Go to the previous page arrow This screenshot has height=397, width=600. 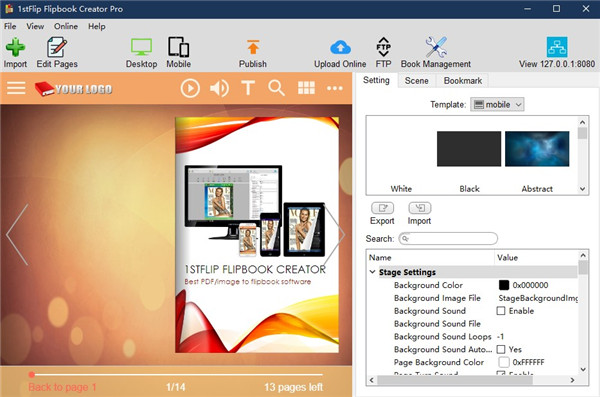pyautogui.click(x=17, y=234)
